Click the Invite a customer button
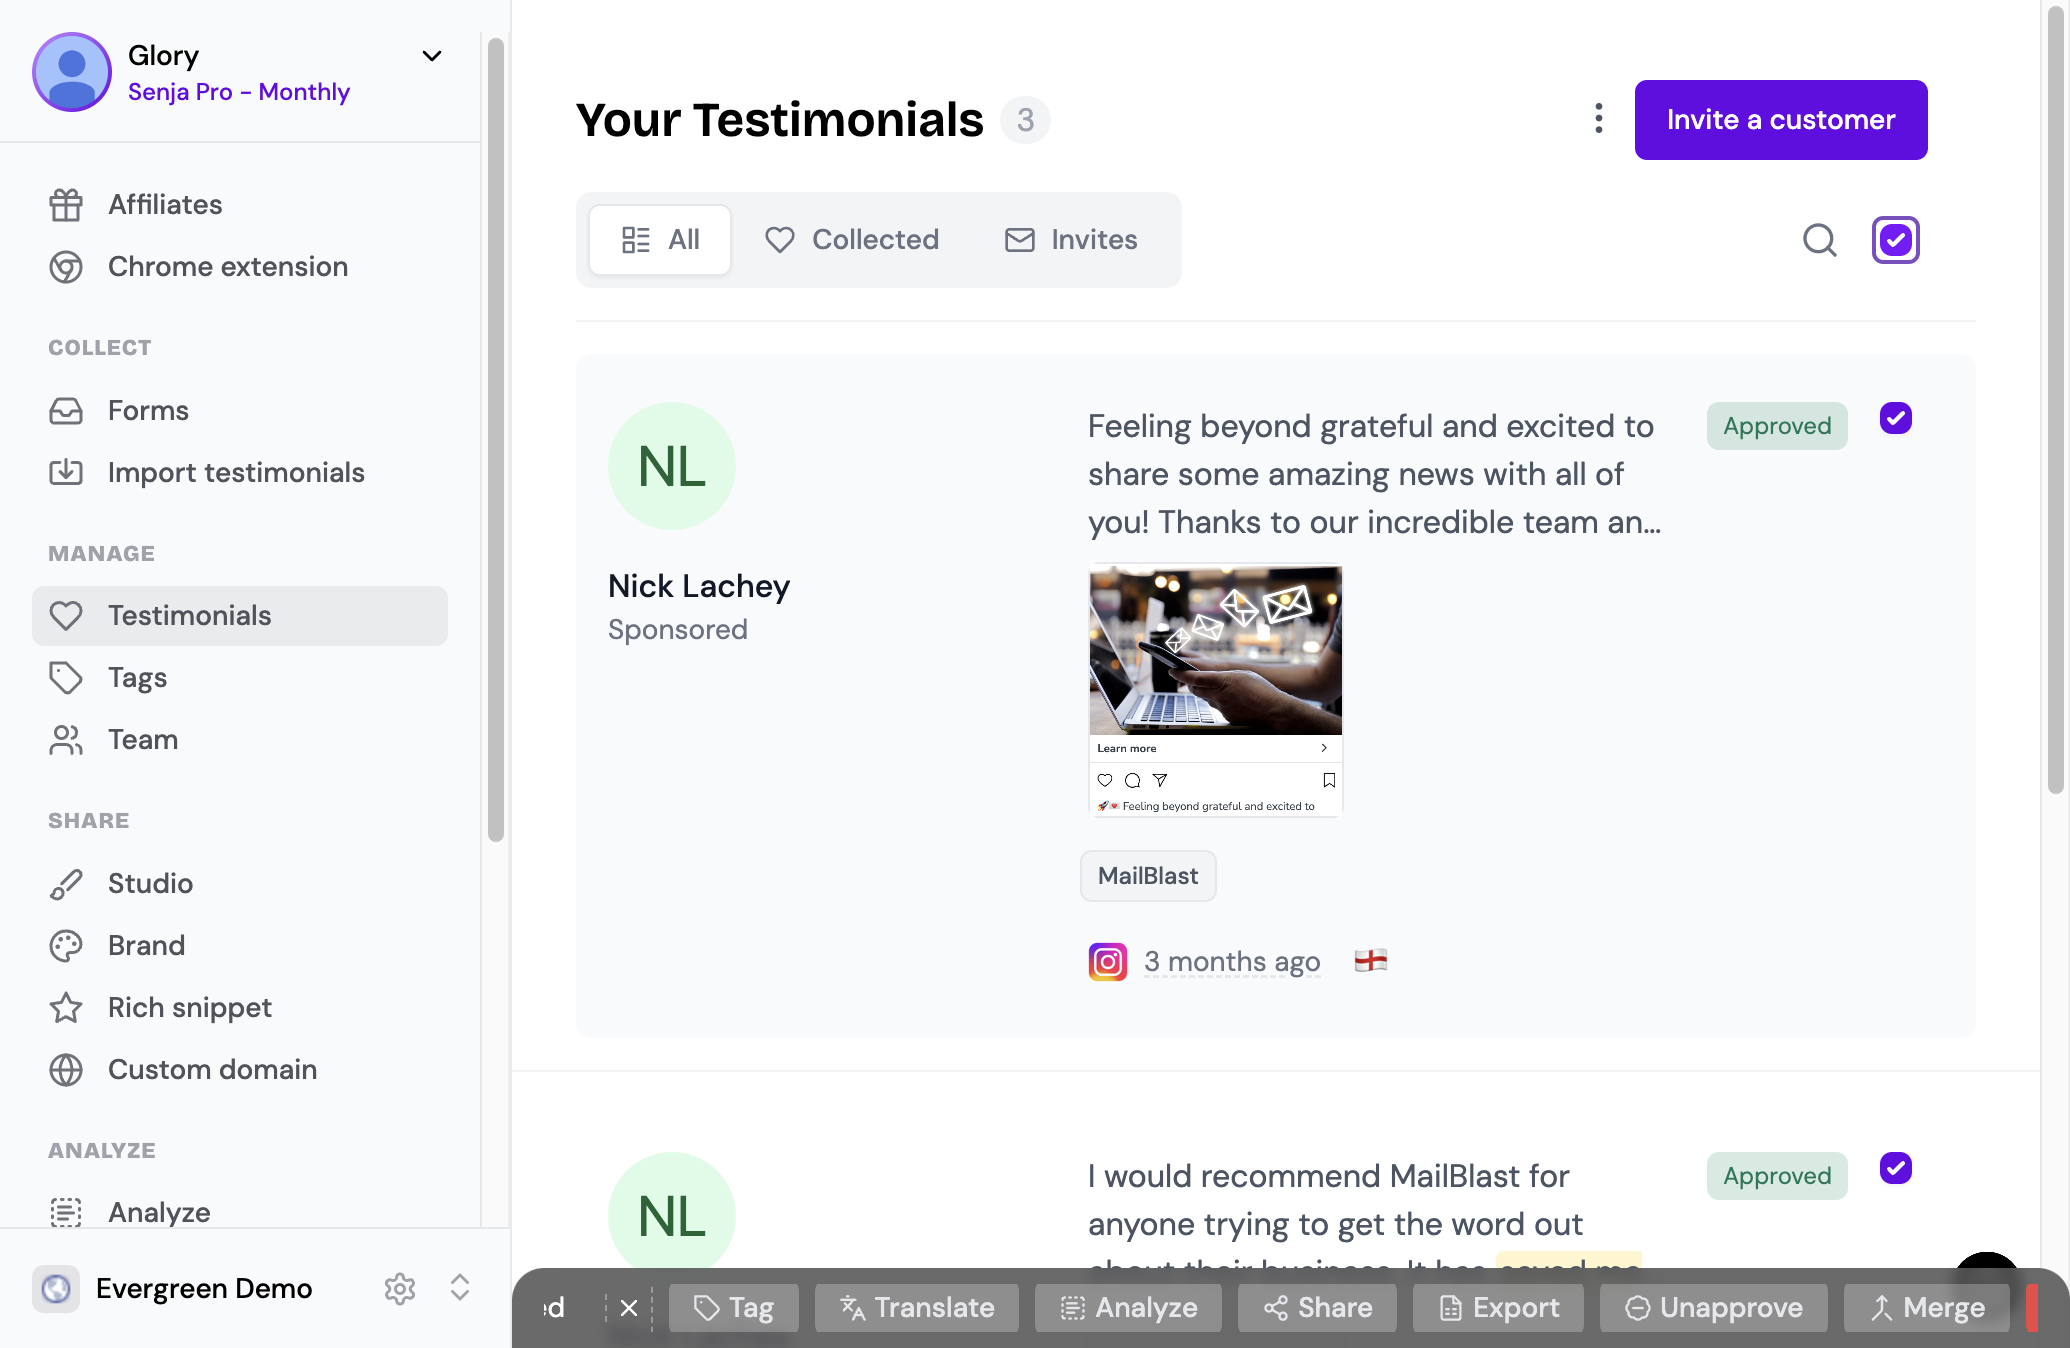2070x1348 pixels. (x=1781, y=120)
